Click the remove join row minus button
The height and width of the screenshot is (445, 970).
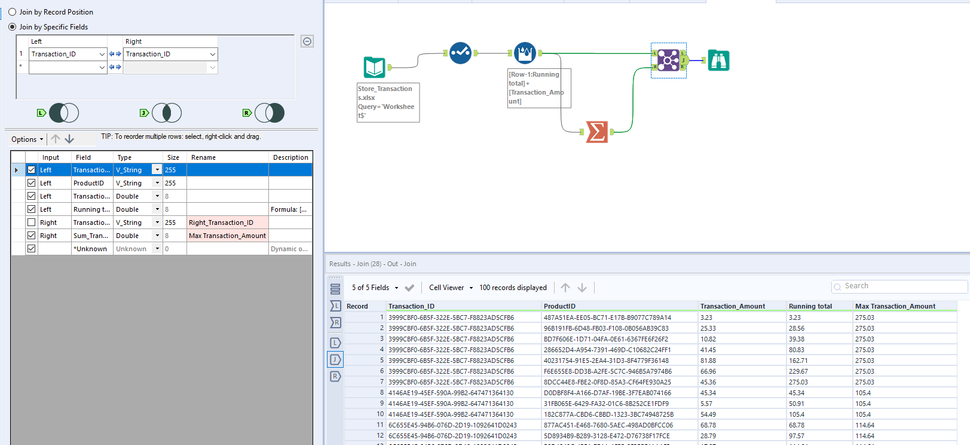307,41
